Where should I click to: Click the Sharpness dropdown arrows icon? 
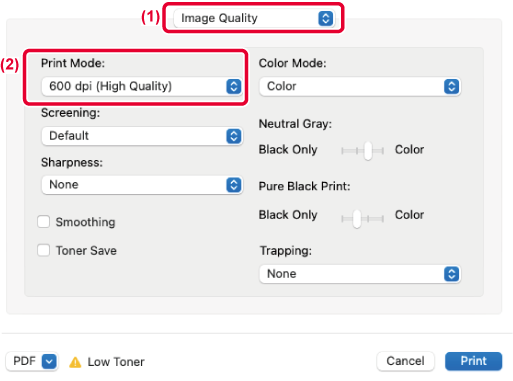(234, 185)
